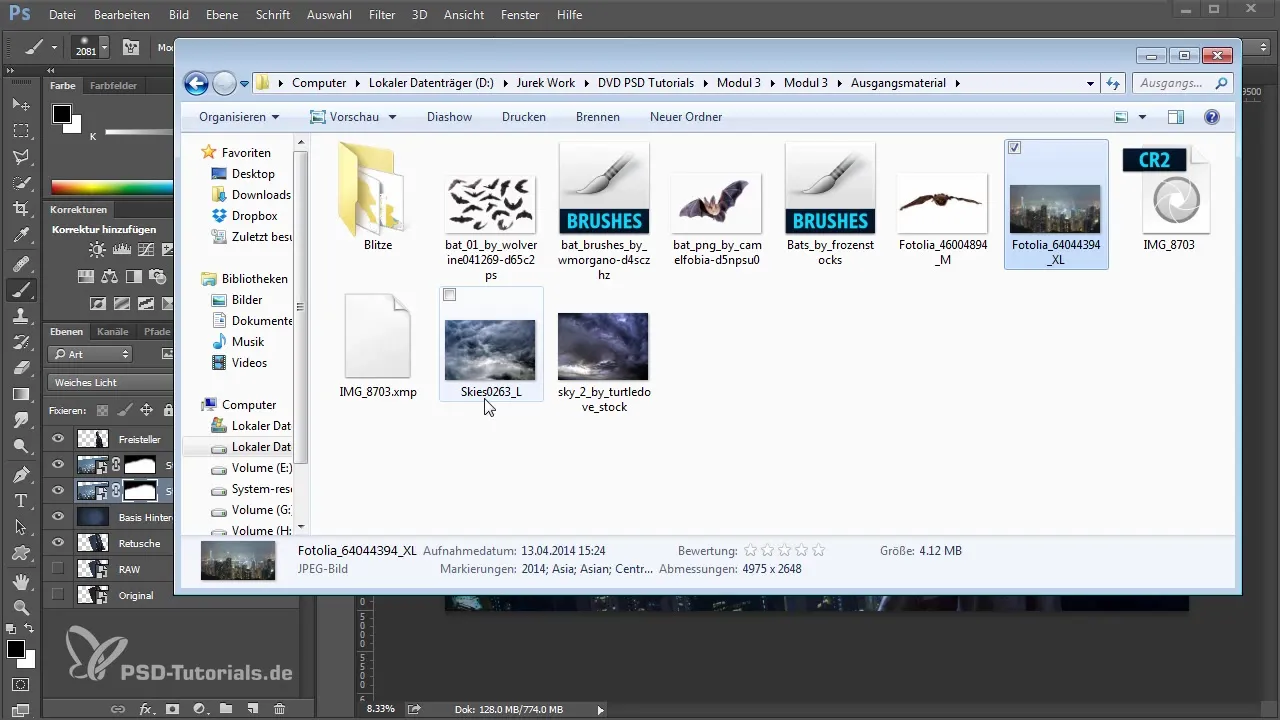Open the Organisieren dropdown

tap(239, 117)
